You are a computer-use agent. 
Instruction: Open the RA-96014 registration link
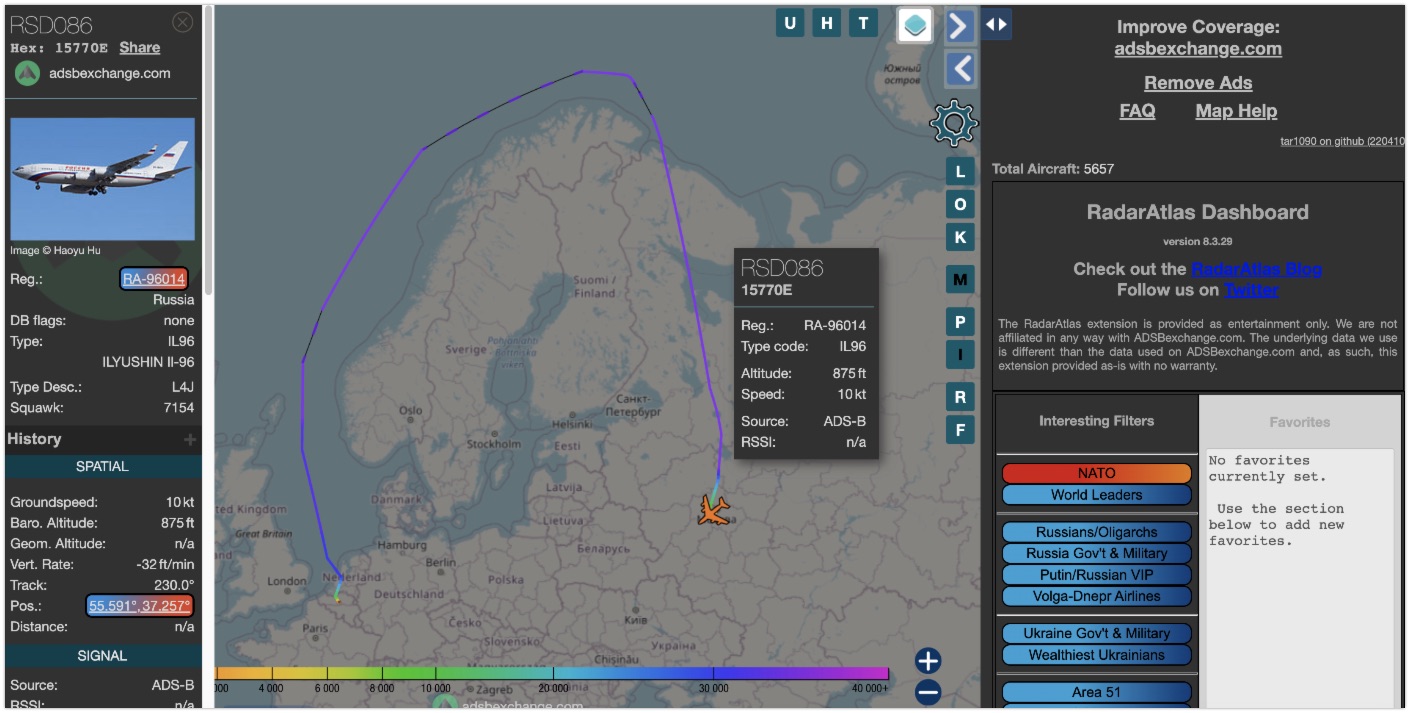click(154, 279)
